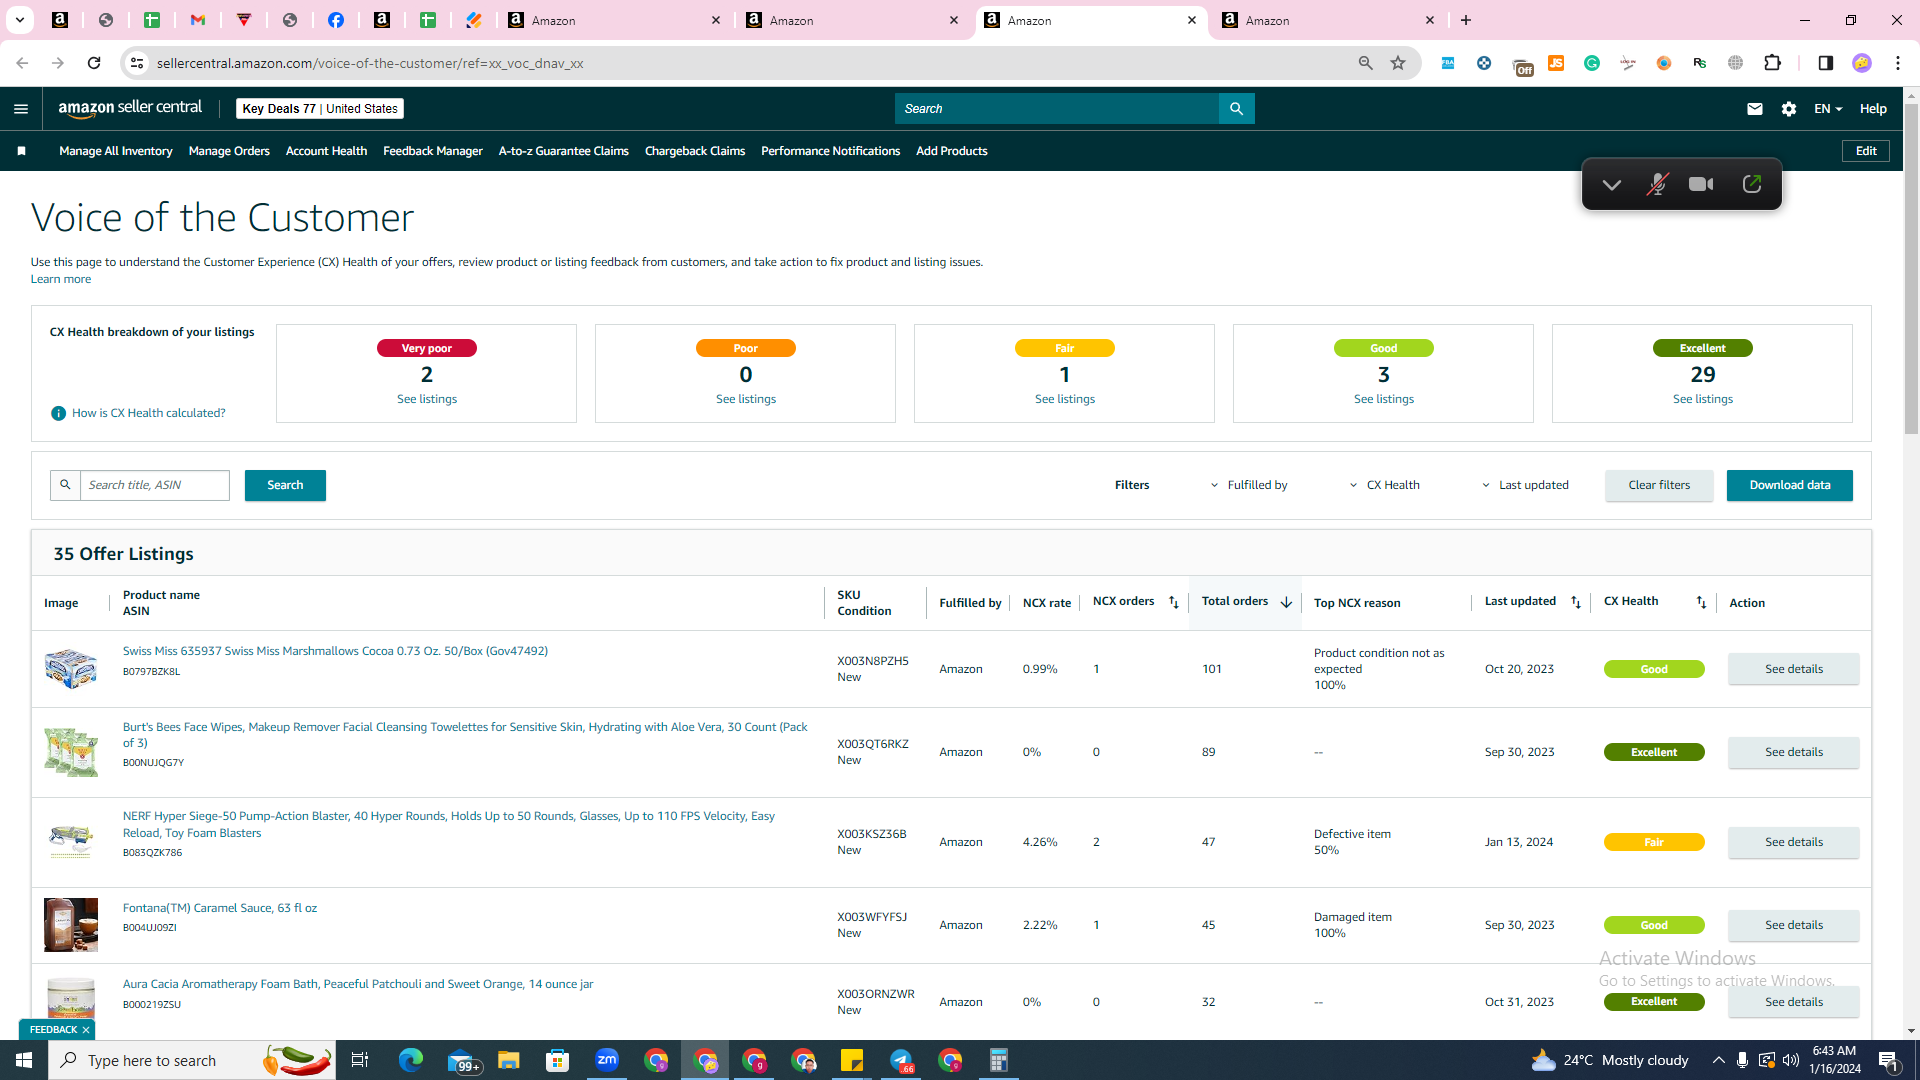Open the Chrome side panel icon

(1825, 63)
